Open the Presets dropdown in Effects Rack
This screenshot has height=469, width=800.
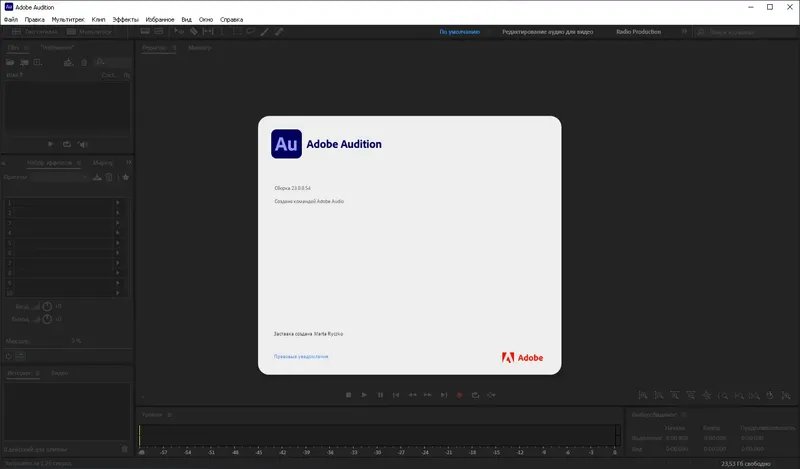[60, 177]
